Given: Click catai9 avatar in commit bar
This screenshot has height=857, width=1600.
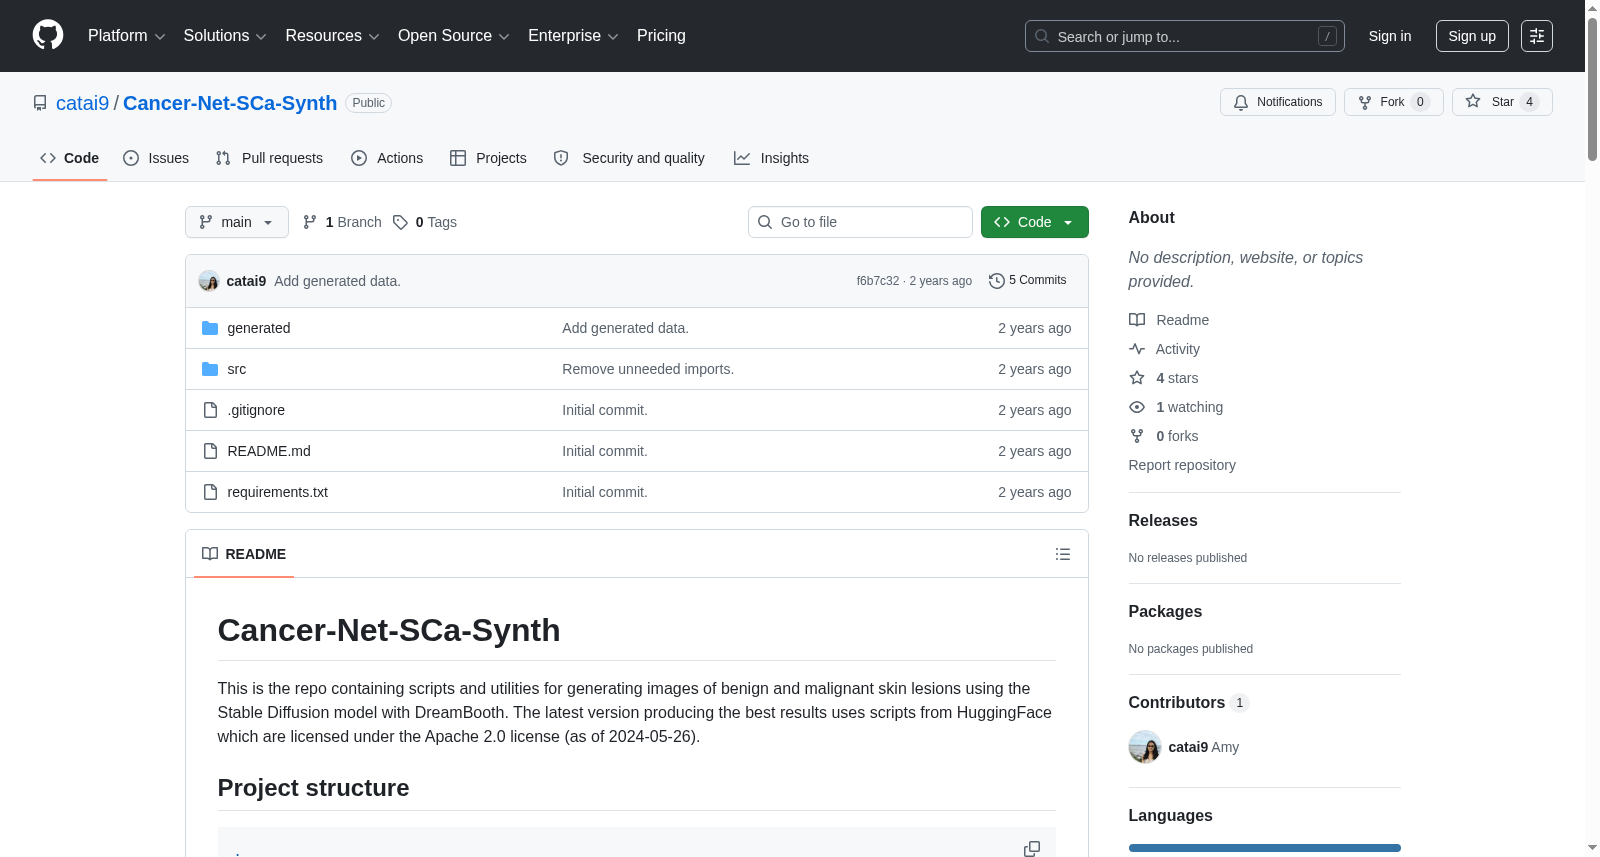Looking at the screenshot, I should pyautogui.click(x=208, y=281).
